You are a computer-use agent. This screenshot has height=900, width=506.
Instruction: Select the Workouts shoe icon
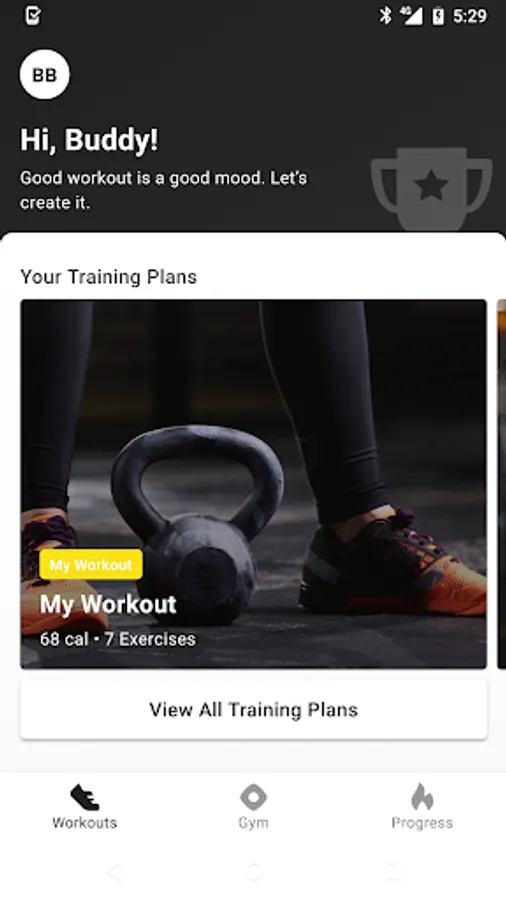click(x=84, y=798)
